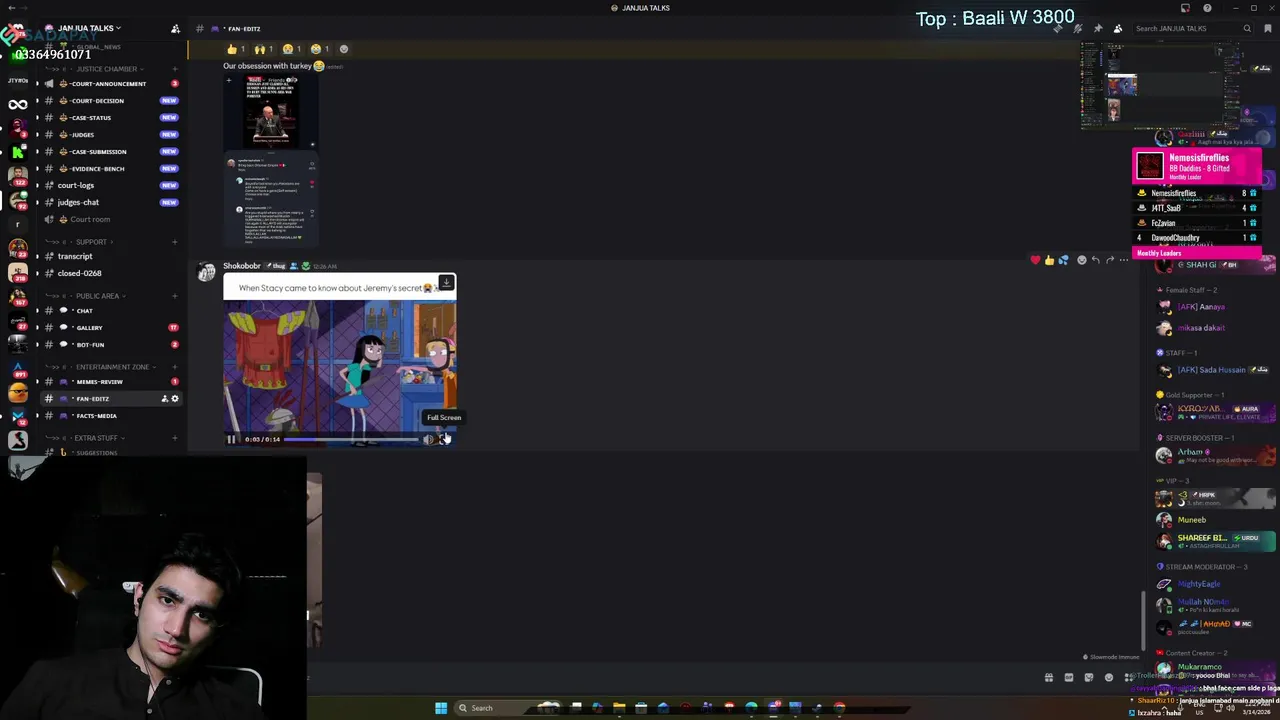The image size is (1280, 720).
Task: Open File Explorer from the taskbar
Action: pyautogui.click(x=619, y=708)
